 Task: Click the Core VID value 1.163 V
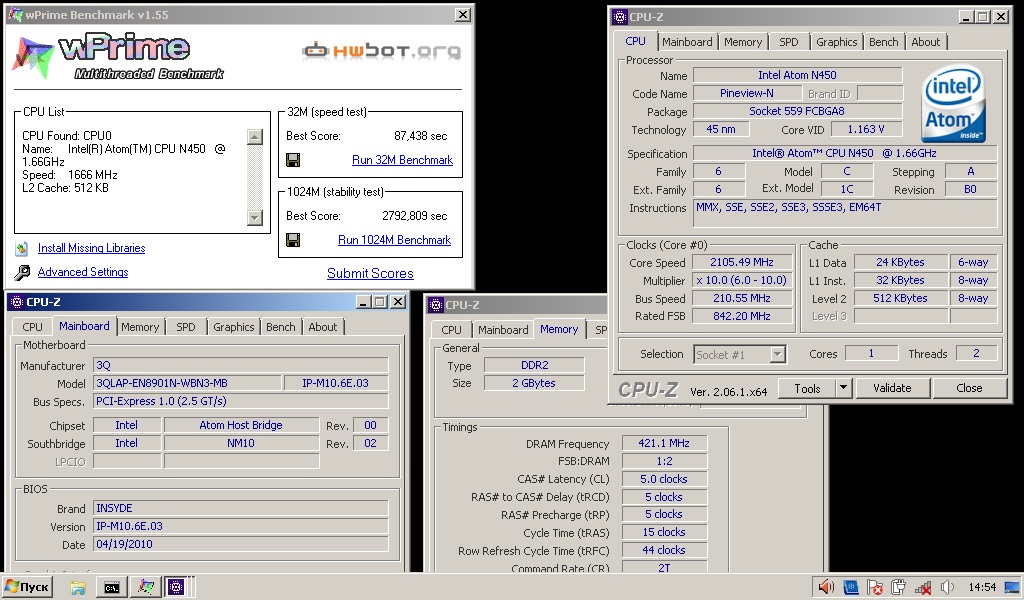[x=865, y=129]
